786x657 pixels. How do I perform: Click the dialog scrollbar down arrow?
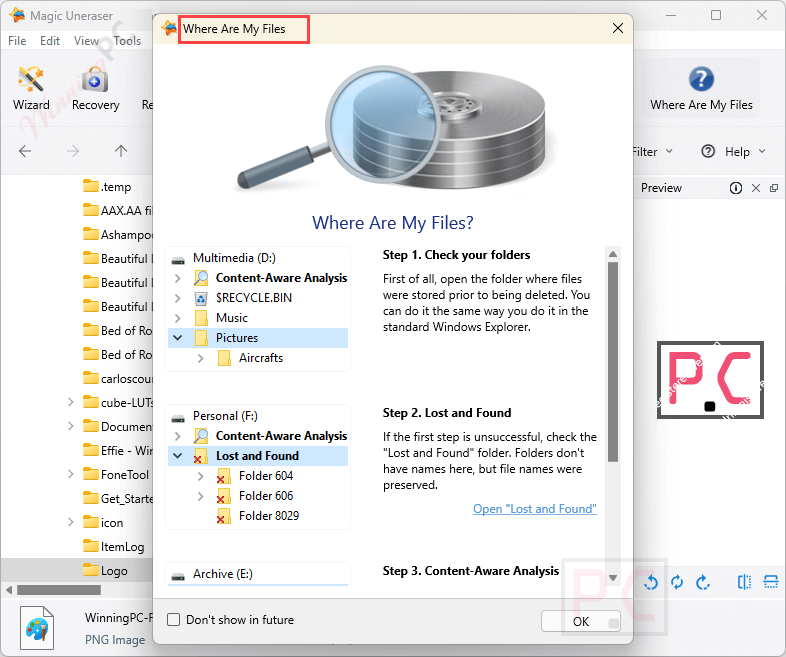(613, 578)
